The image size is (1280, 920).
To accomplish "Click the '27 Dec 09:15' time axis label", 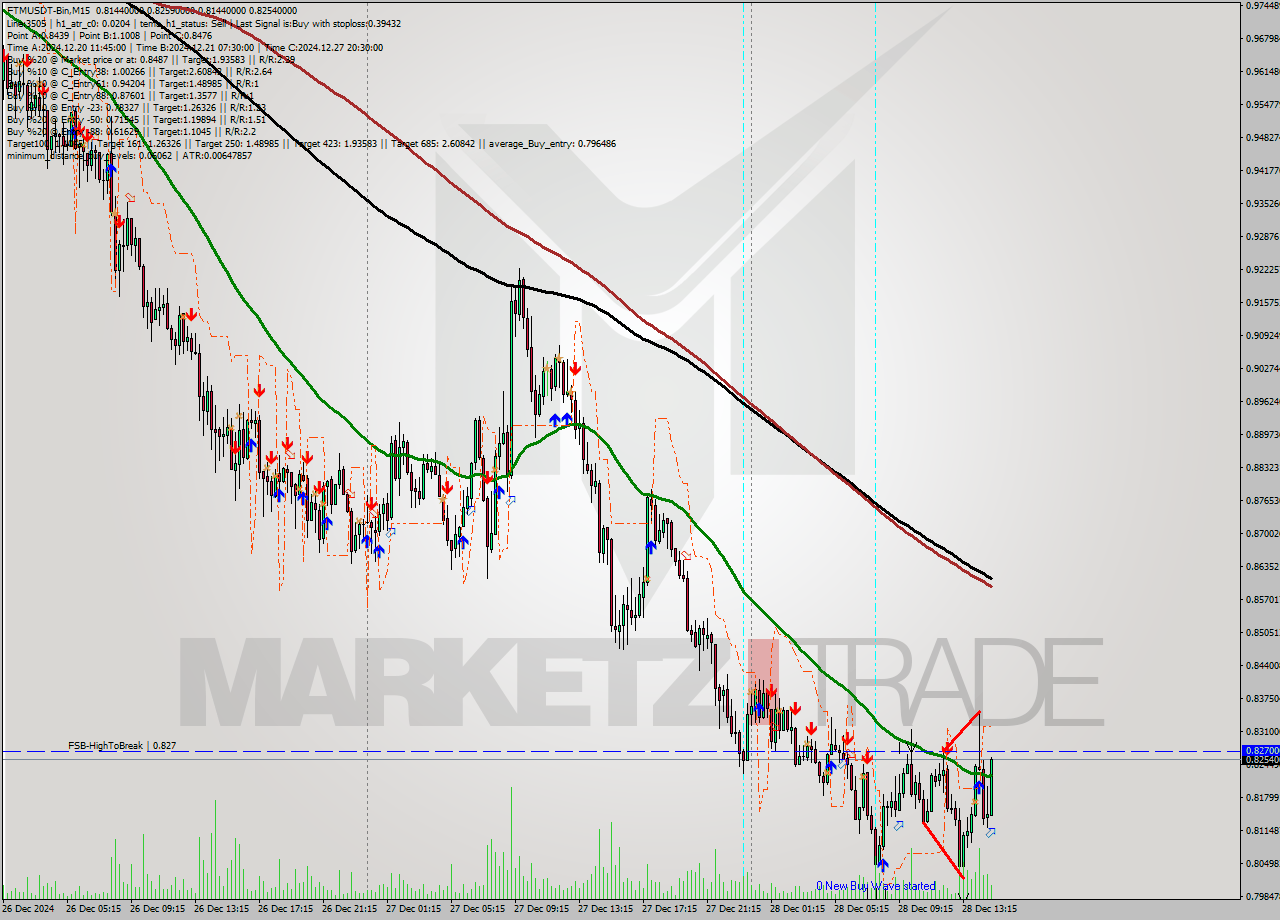I will [x=541, y=909].
